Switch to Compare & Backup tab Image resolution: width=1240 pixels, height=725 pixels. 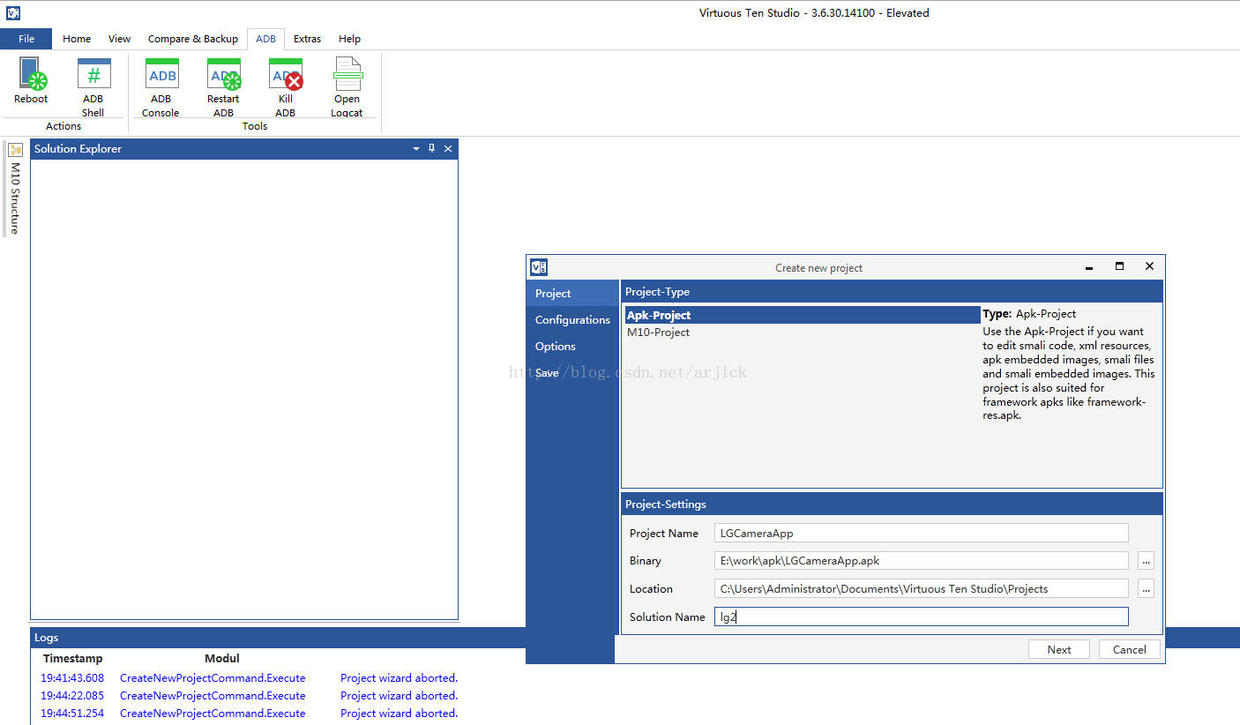point(193,39)
